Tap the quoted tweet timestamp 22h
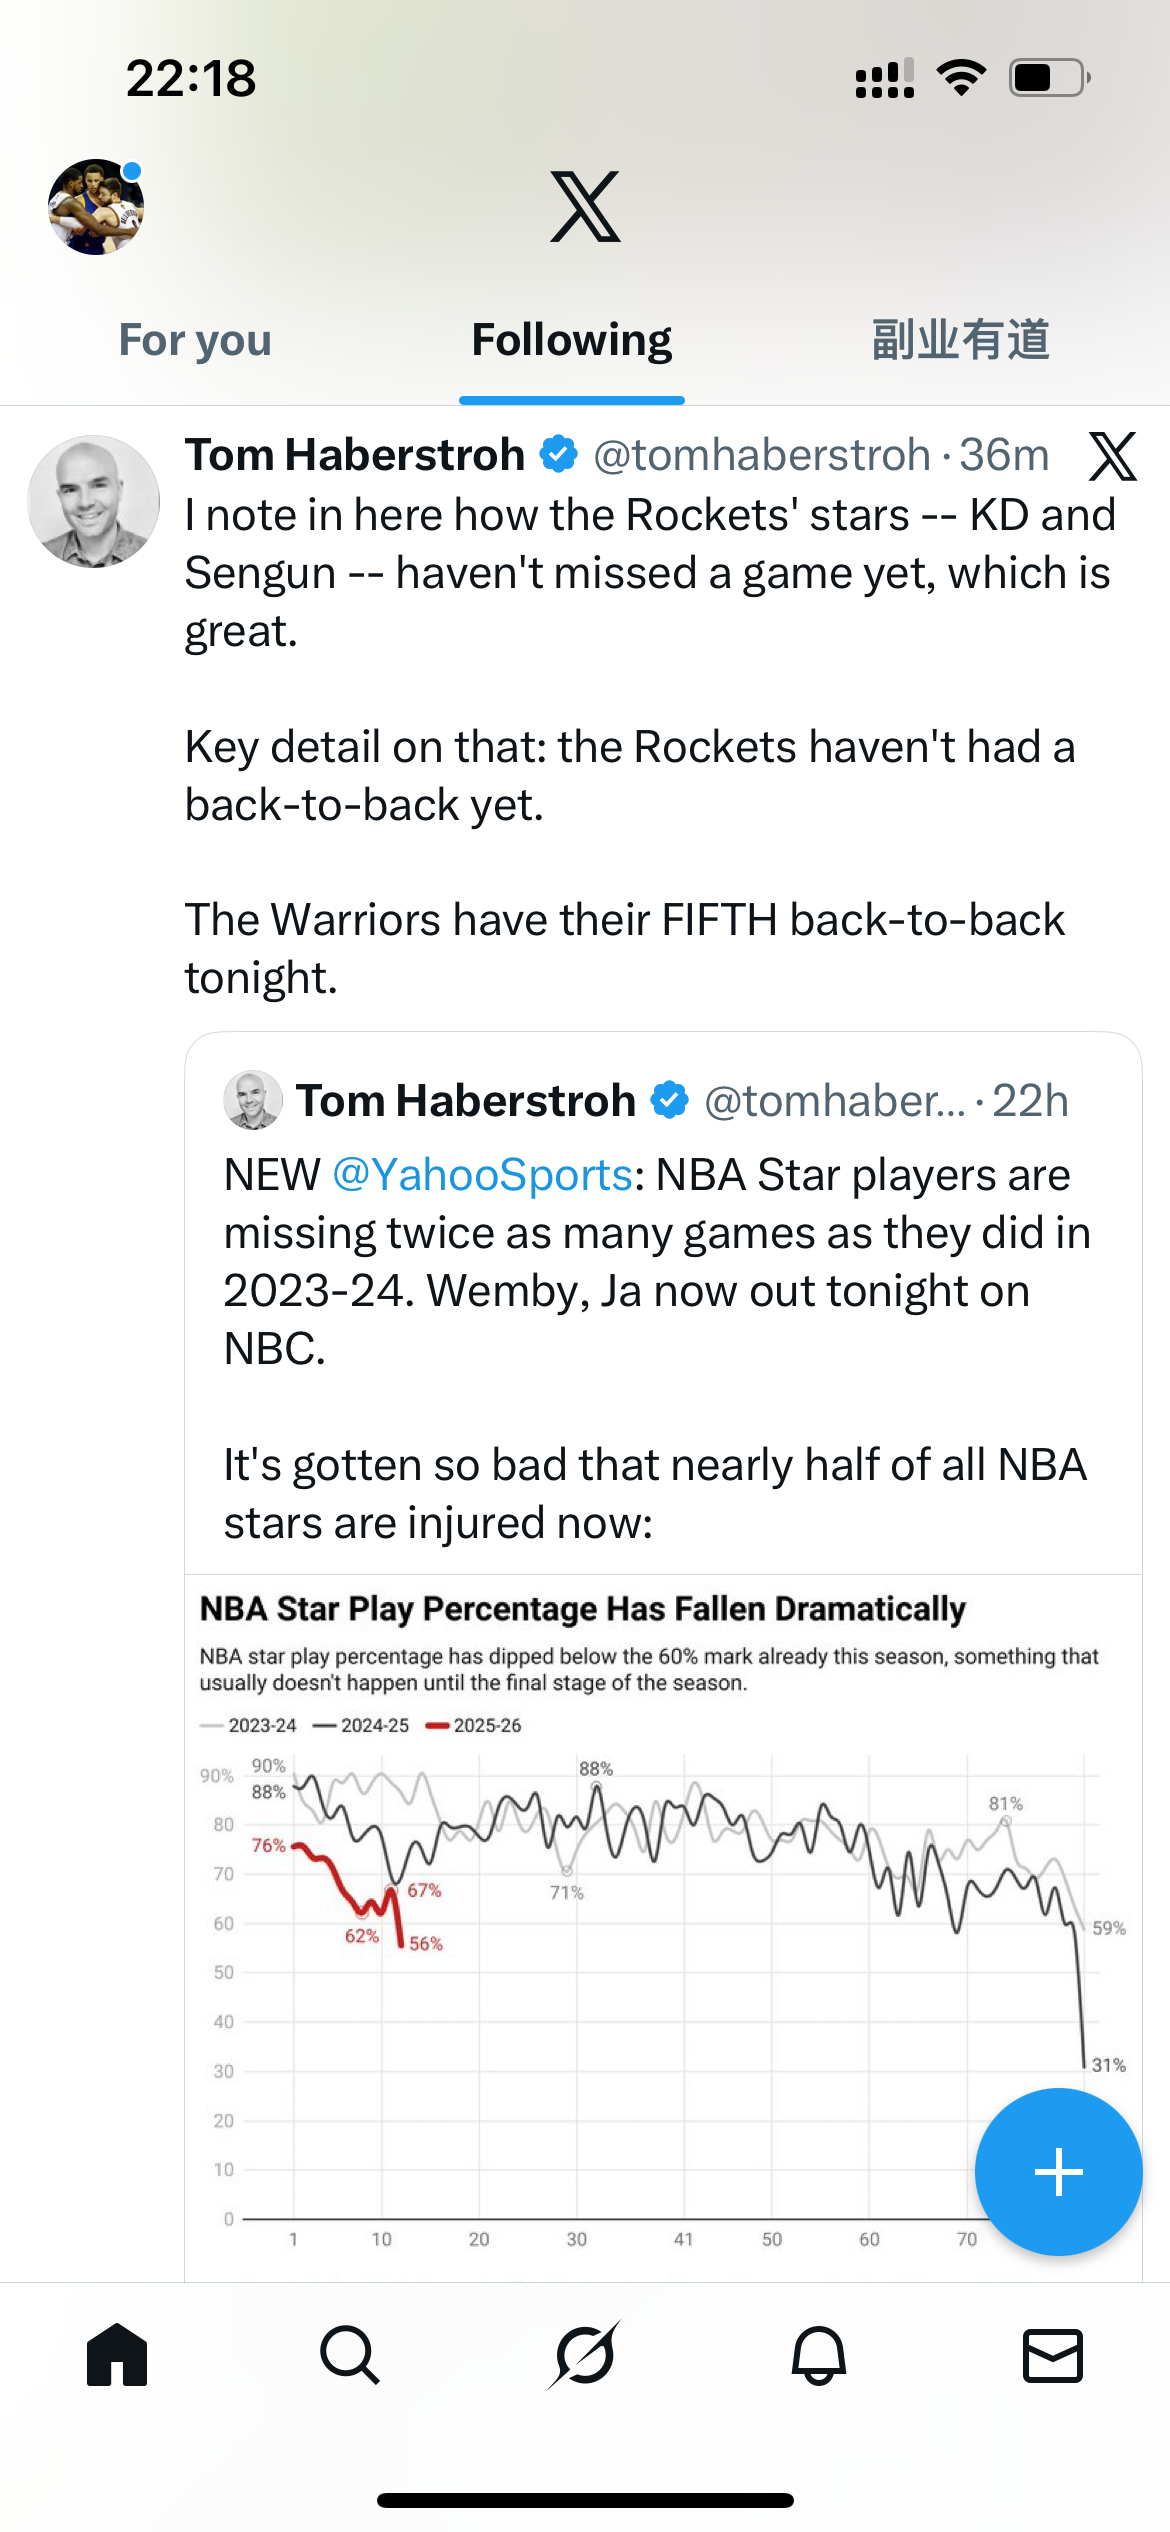The image size is (1170, 2532). tap(1033, 1100)
